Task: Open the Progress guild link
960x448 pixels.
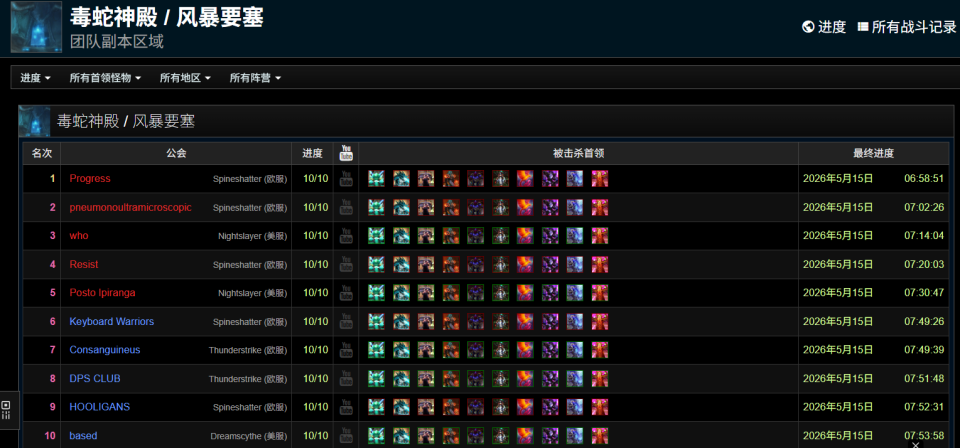Action: (90, 179)
